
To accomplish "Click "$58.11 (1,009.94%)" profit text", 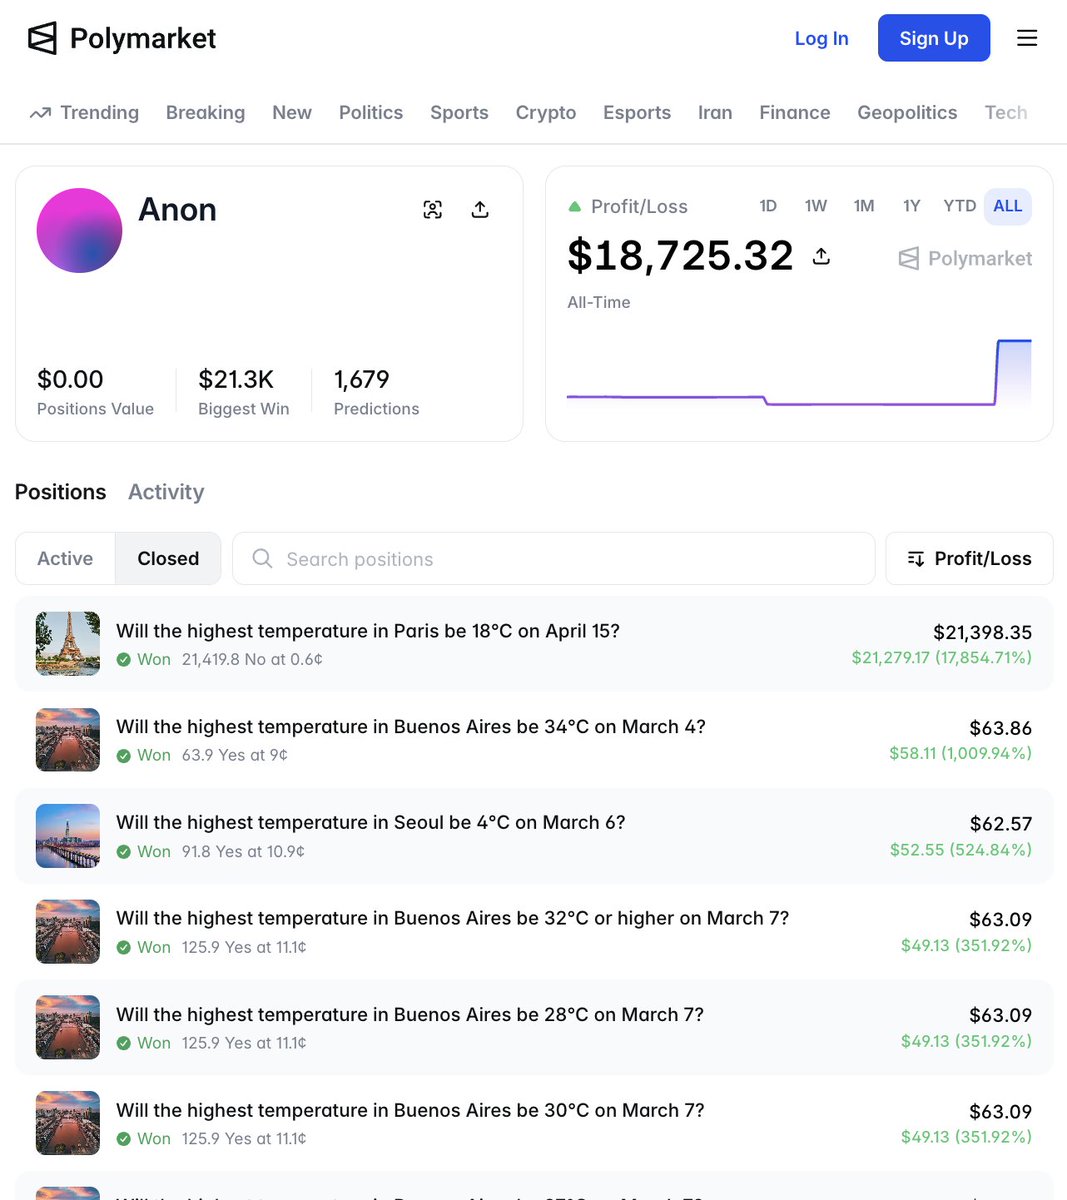I will click(960, 753).
